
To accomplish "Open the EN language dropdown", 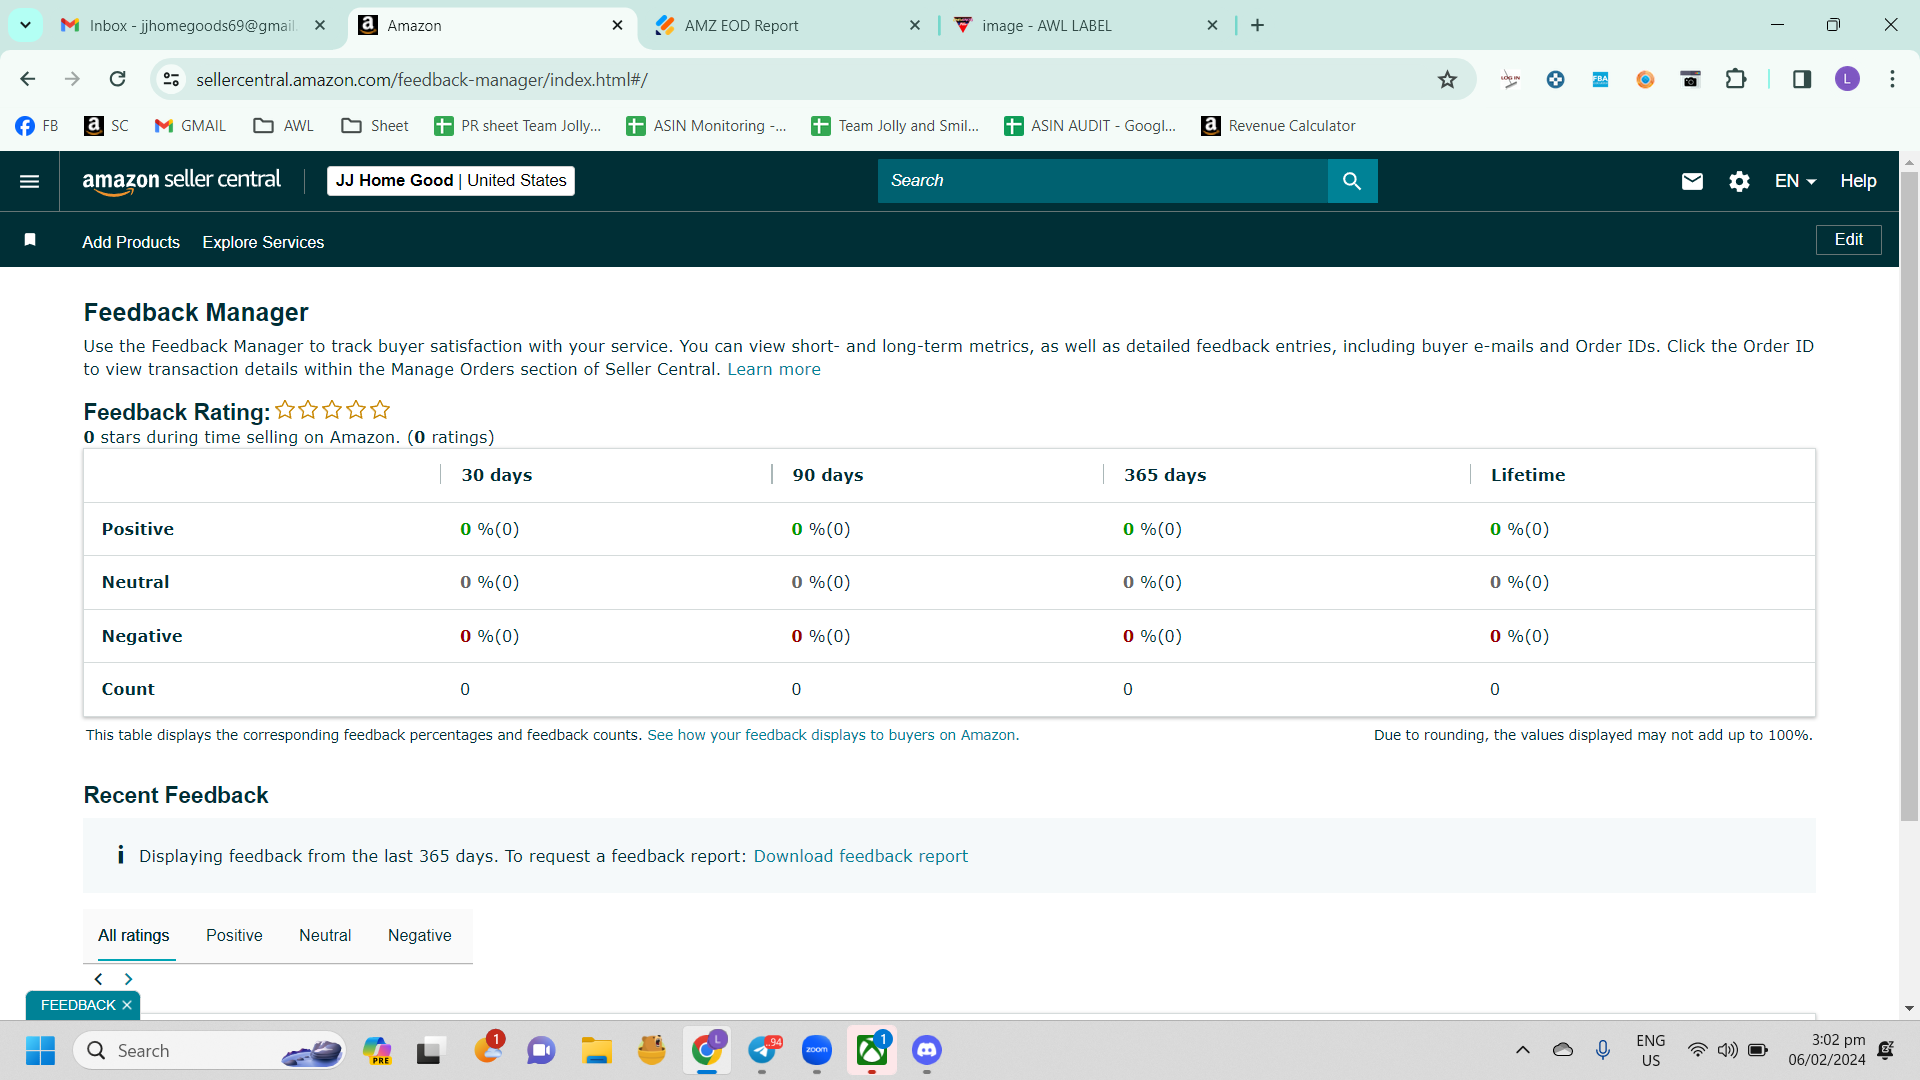I will 1795,181.
